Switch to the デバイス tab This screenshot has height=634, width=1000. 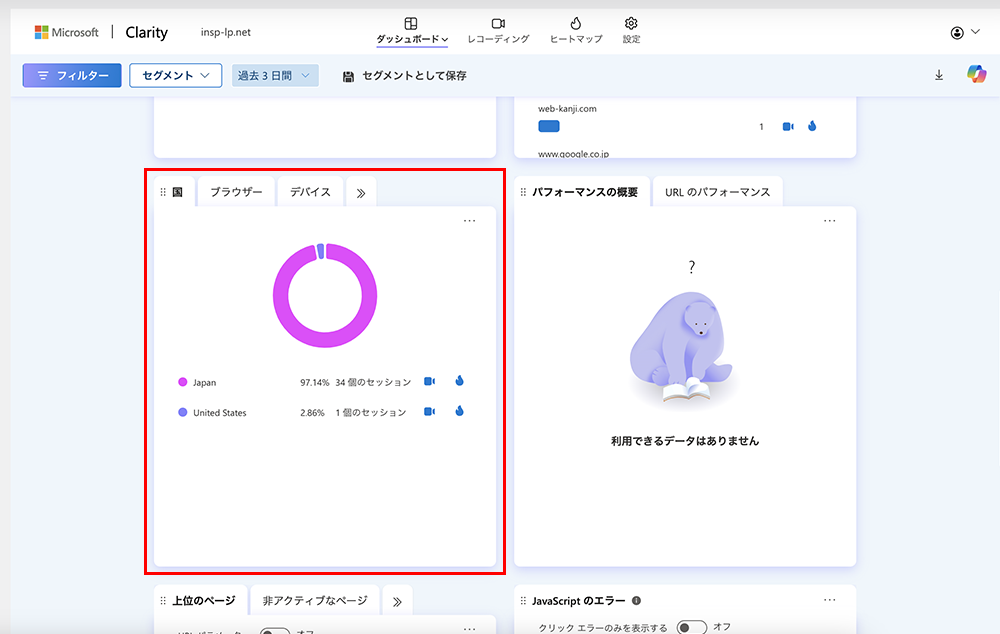point(310,192)
